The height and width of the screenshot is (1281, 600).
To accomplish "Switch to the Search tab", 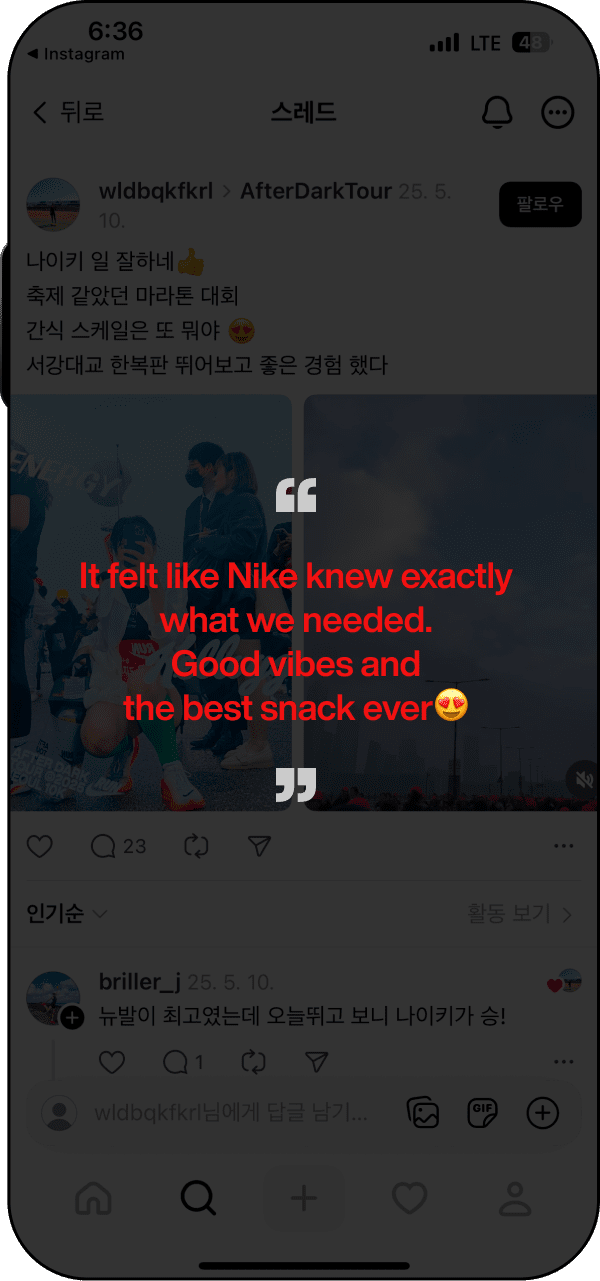I will (x=198, y=1197).
